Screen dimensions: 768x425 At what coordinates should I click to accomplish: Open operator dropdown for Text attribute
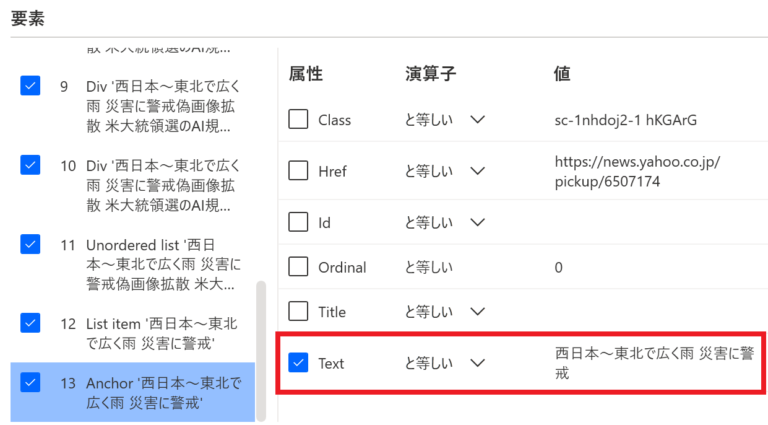point(477,363)
